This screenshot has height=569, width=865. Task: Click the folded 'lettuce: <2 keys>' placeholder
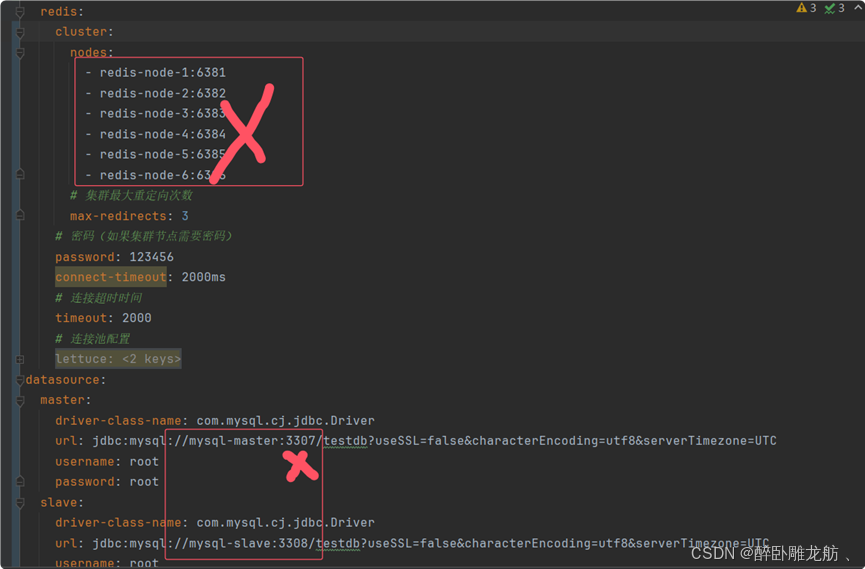pos(118,359)
